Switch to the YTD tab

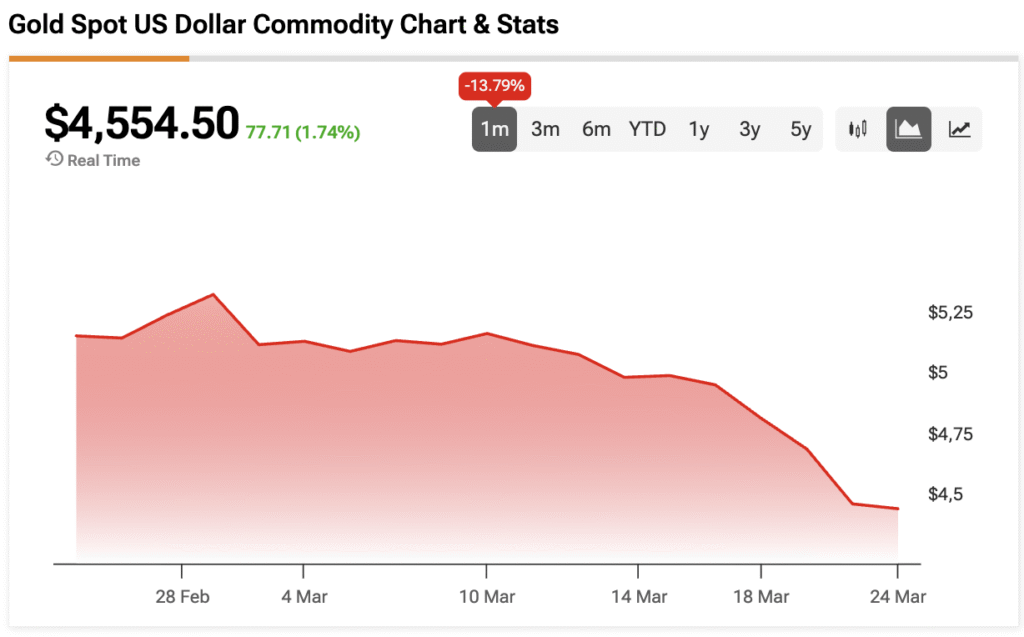[647, 129]
